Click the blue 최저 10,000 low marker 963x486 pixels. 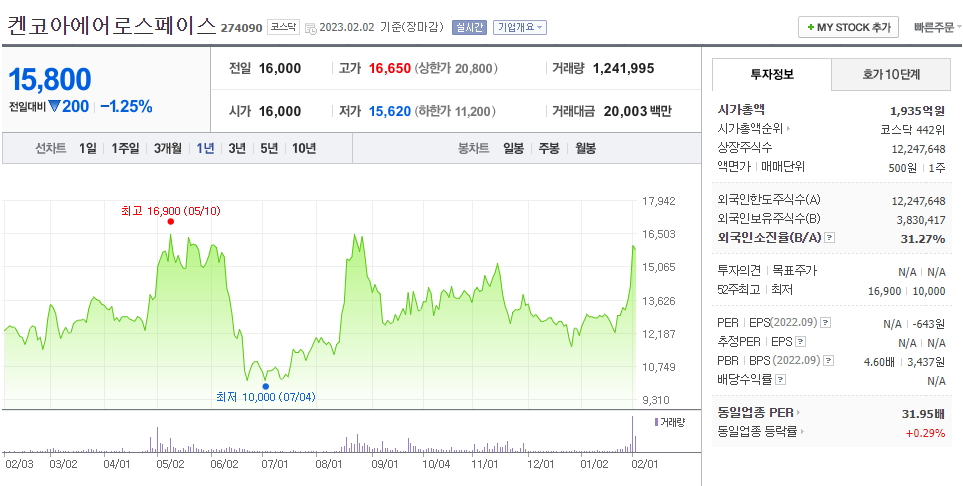pos(265,386)
